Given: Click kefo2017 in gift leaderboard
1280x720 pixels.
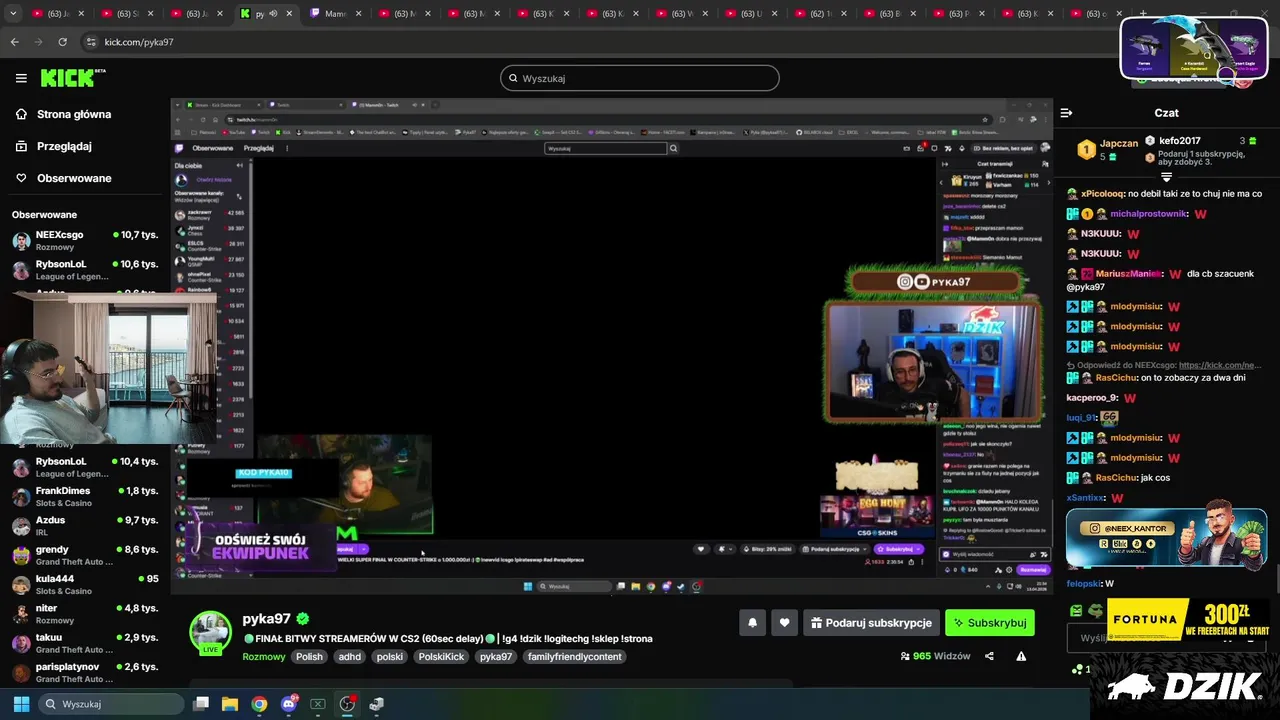Looking at the screenshot, I should pyautogui.click(x=1180, y=141).
